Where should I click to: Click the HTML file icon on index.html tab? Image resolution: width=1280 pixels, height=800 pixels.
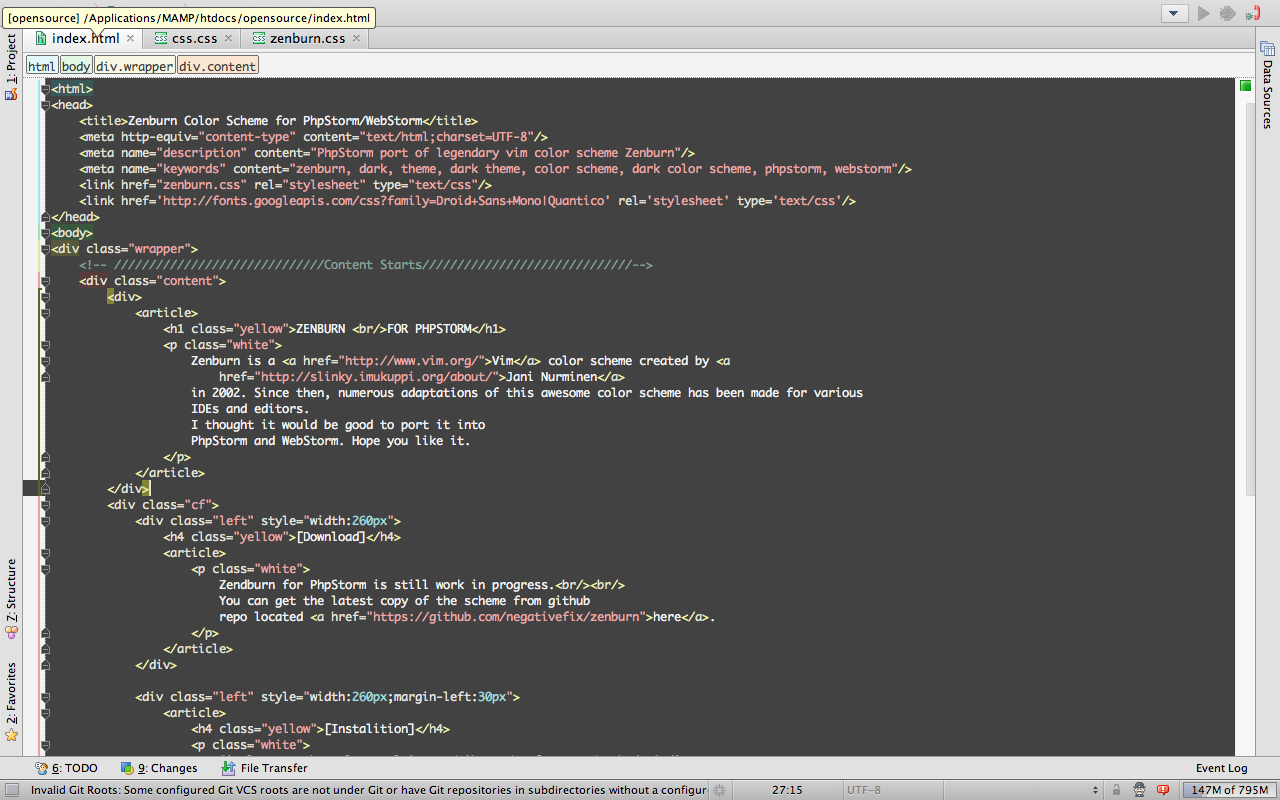(x=41, y=38)
